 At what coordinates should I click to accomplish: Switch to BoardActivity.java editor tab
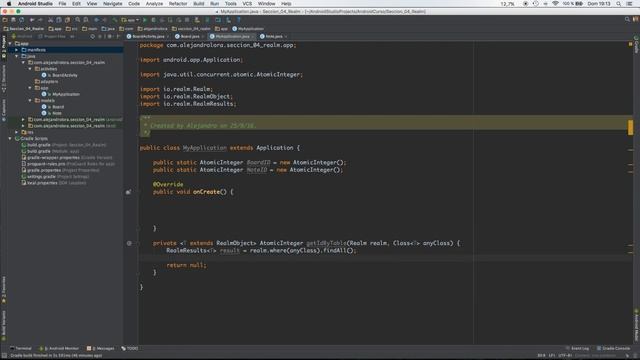click(146, 36)
